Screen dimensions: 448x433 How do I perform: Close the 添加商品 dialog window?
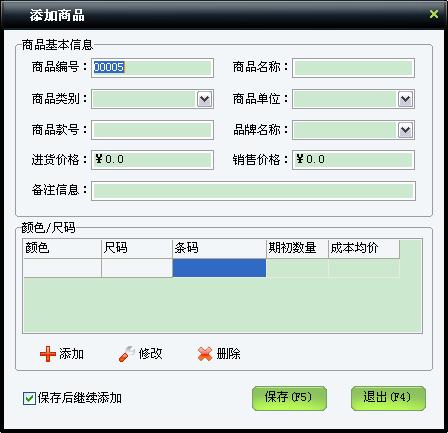click(434, 14)
